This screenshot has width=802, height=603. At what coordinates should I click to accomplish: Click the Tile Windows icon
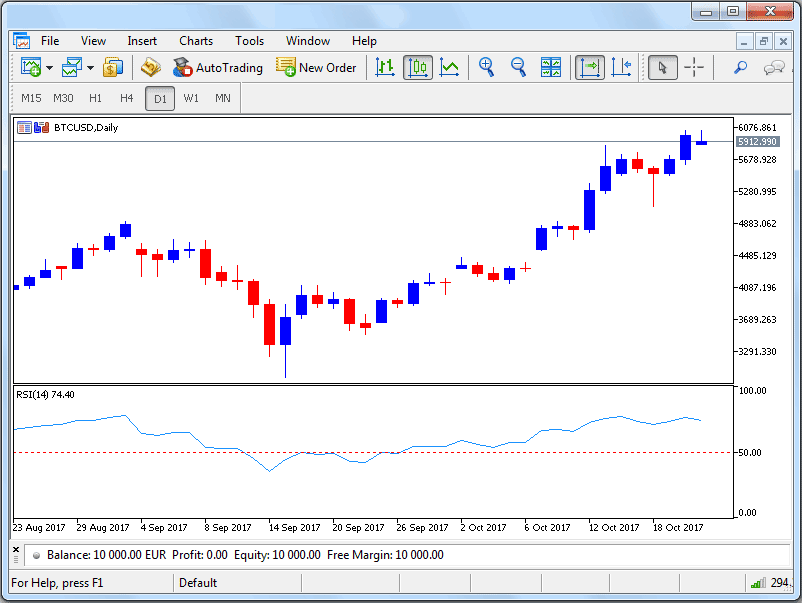pos(551,68)
